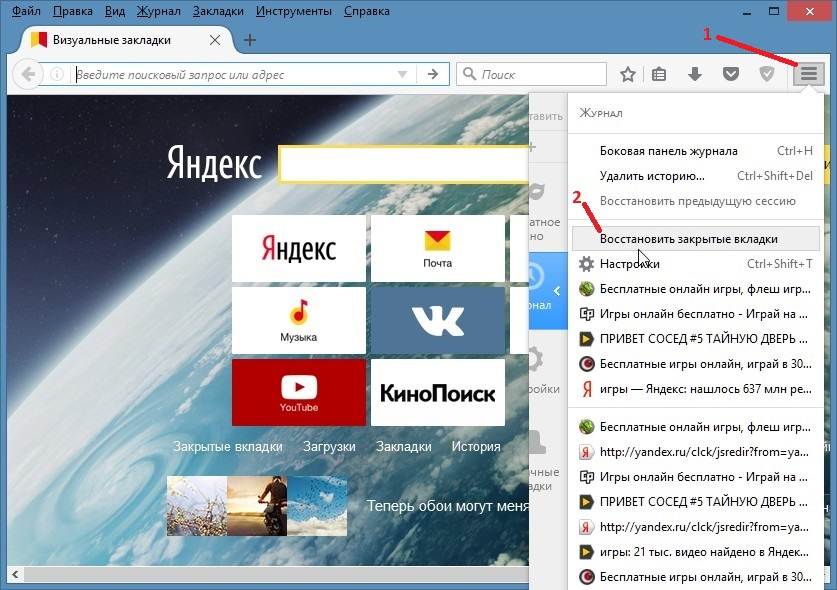Collapse side panel with the chevron arrow
The width and height of the screenshot is (837, 590).
point(557,291)
